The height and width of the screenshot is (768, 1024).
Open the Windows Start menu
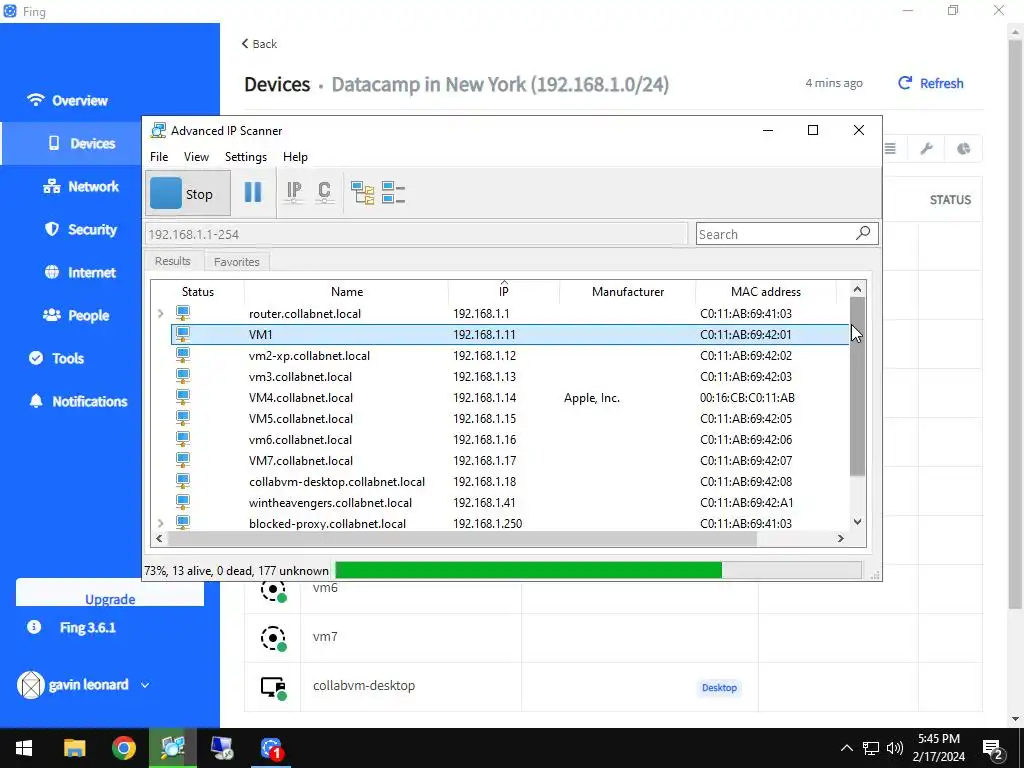pyautogui.click(x=24, y=748)
